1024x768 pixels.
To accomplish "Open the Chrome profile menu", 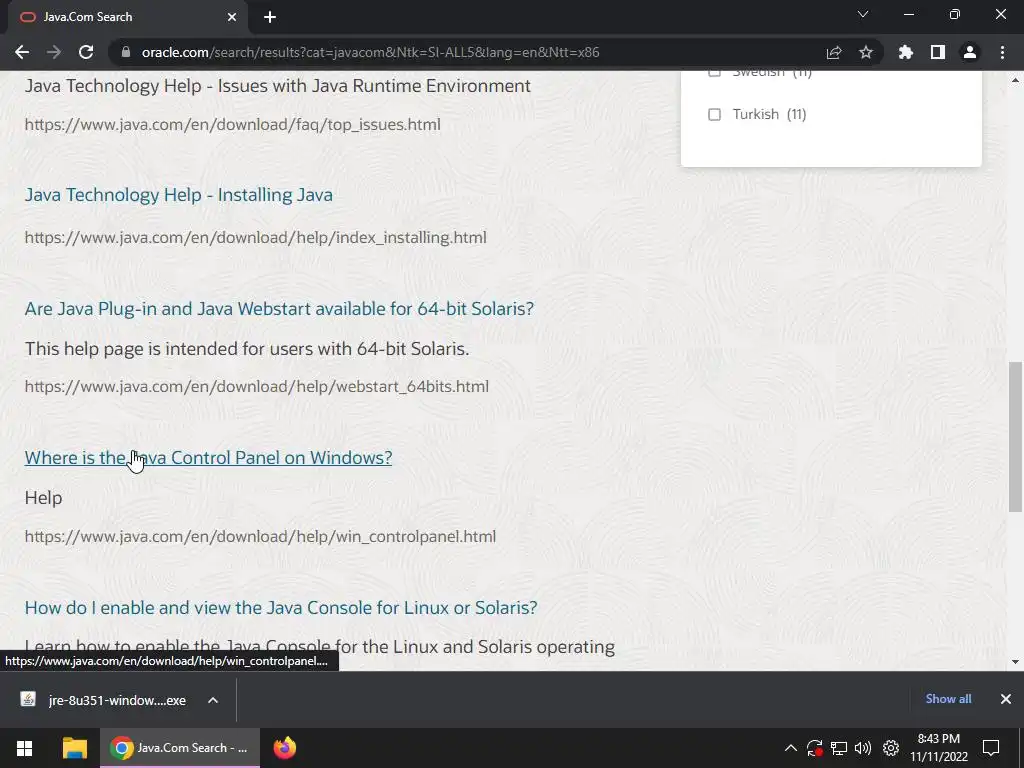I will (x=970, y=52).
